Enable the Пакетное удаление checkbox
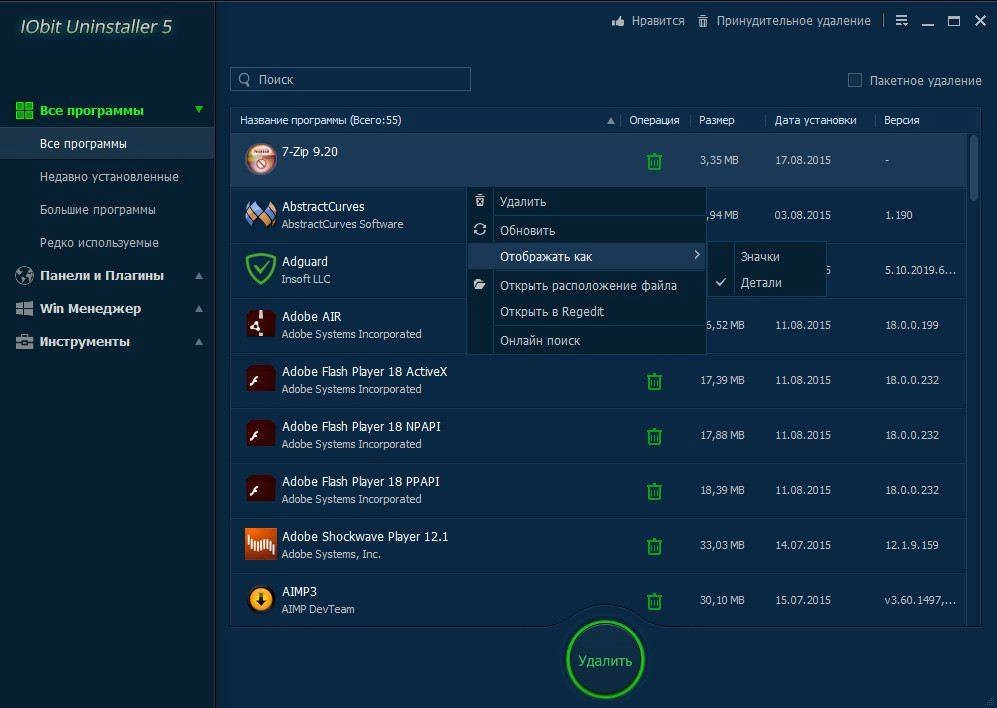Screen dimensions: 997x708 855,80
